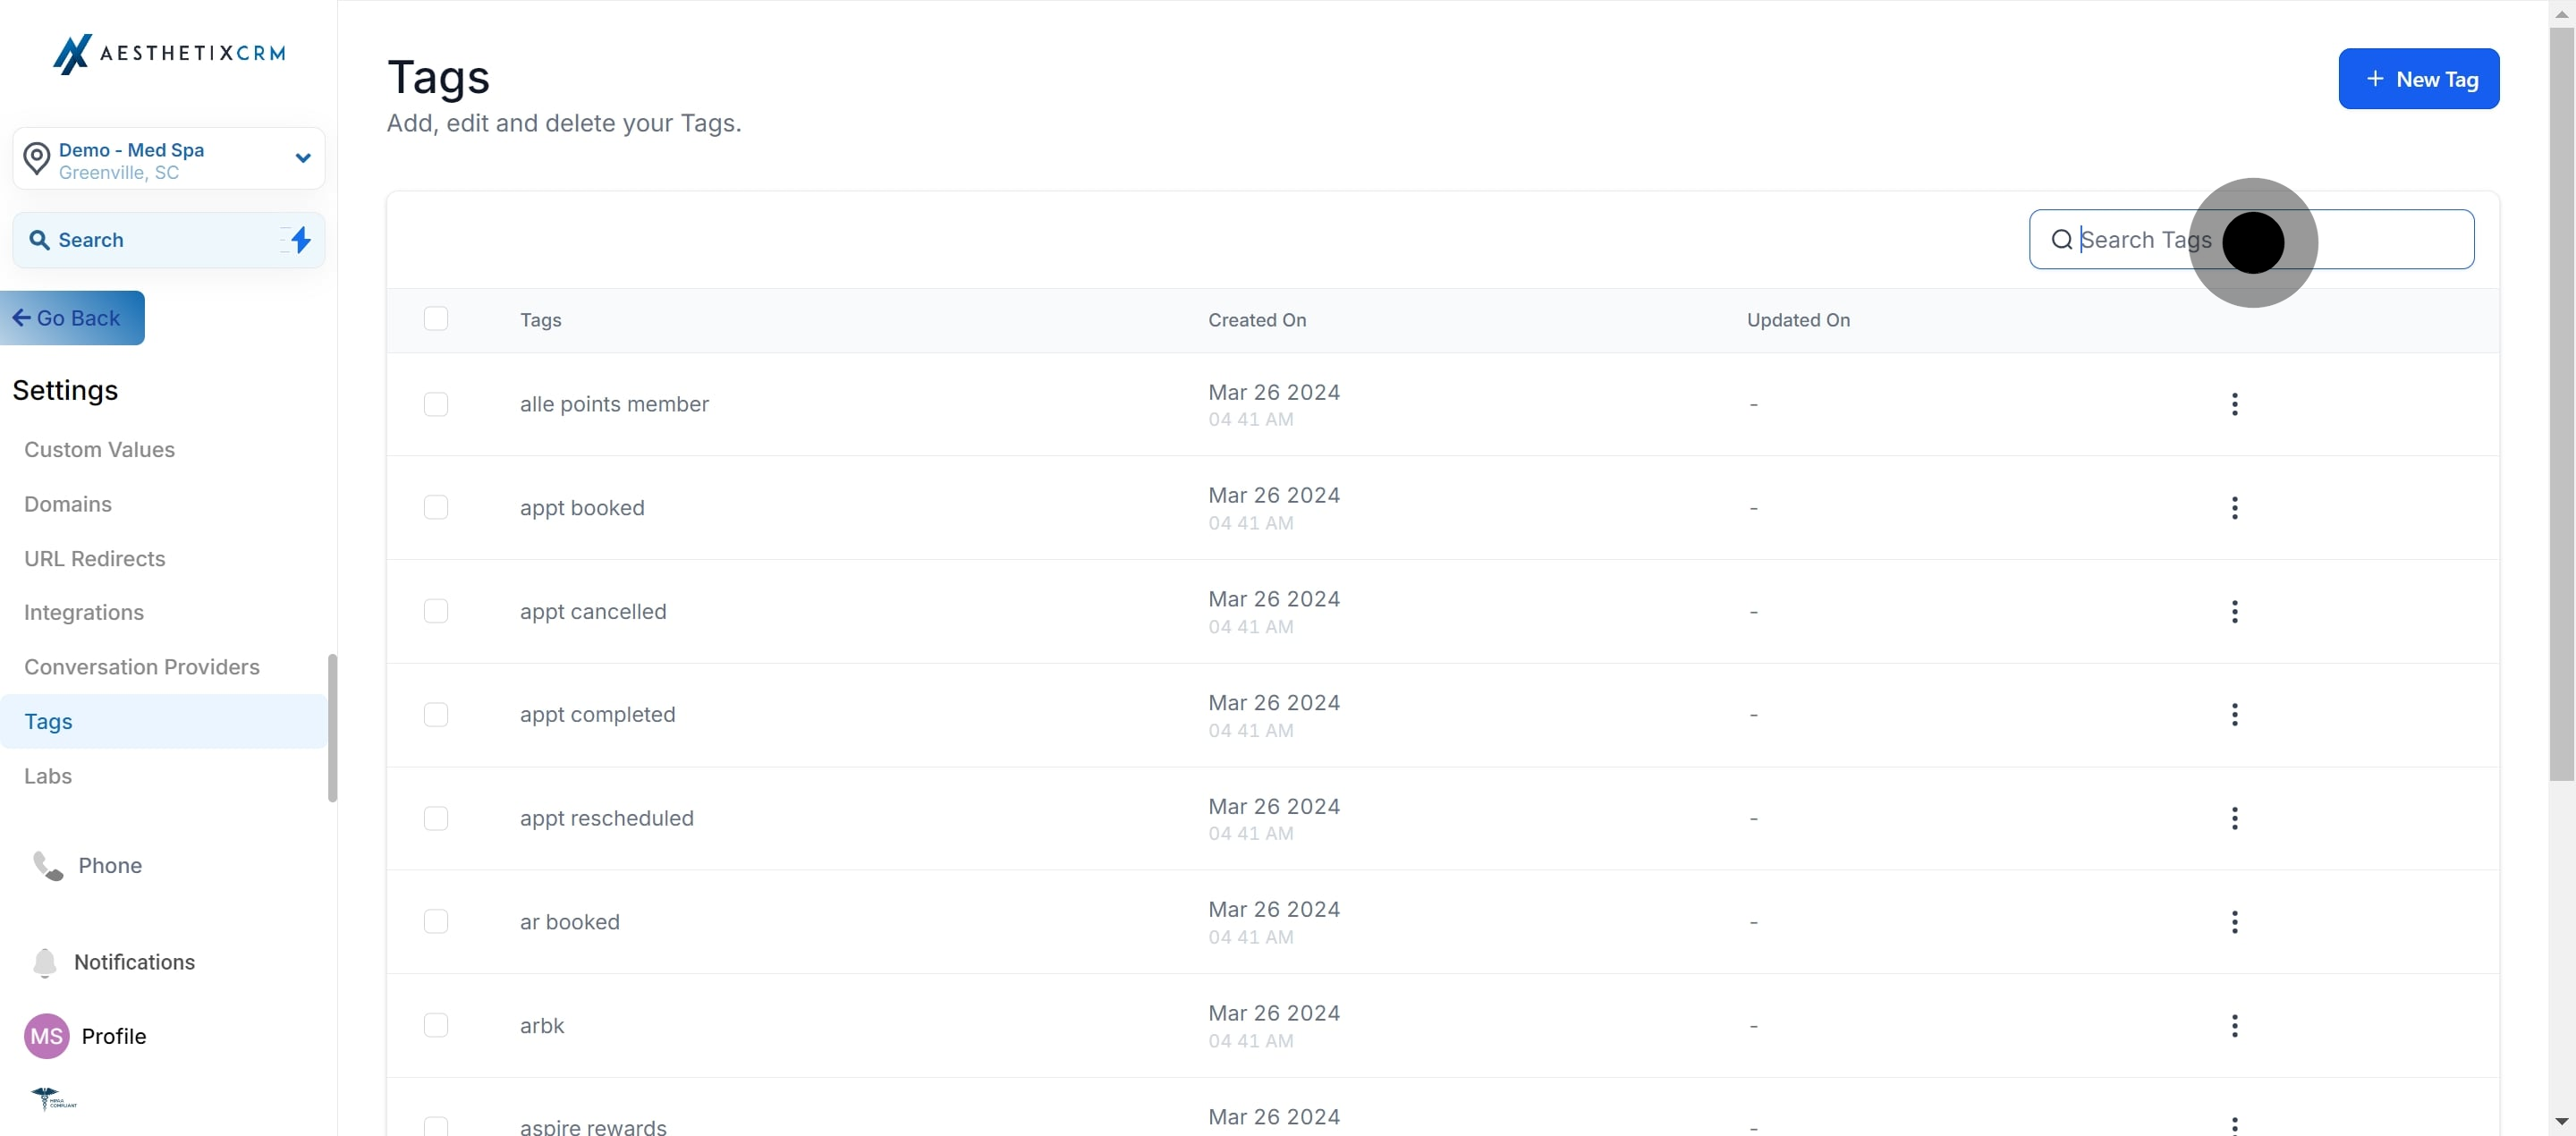Toggle the select all tags checkbox
The height and width of the screenshot is (1136, 2576).
pos(436,319)
